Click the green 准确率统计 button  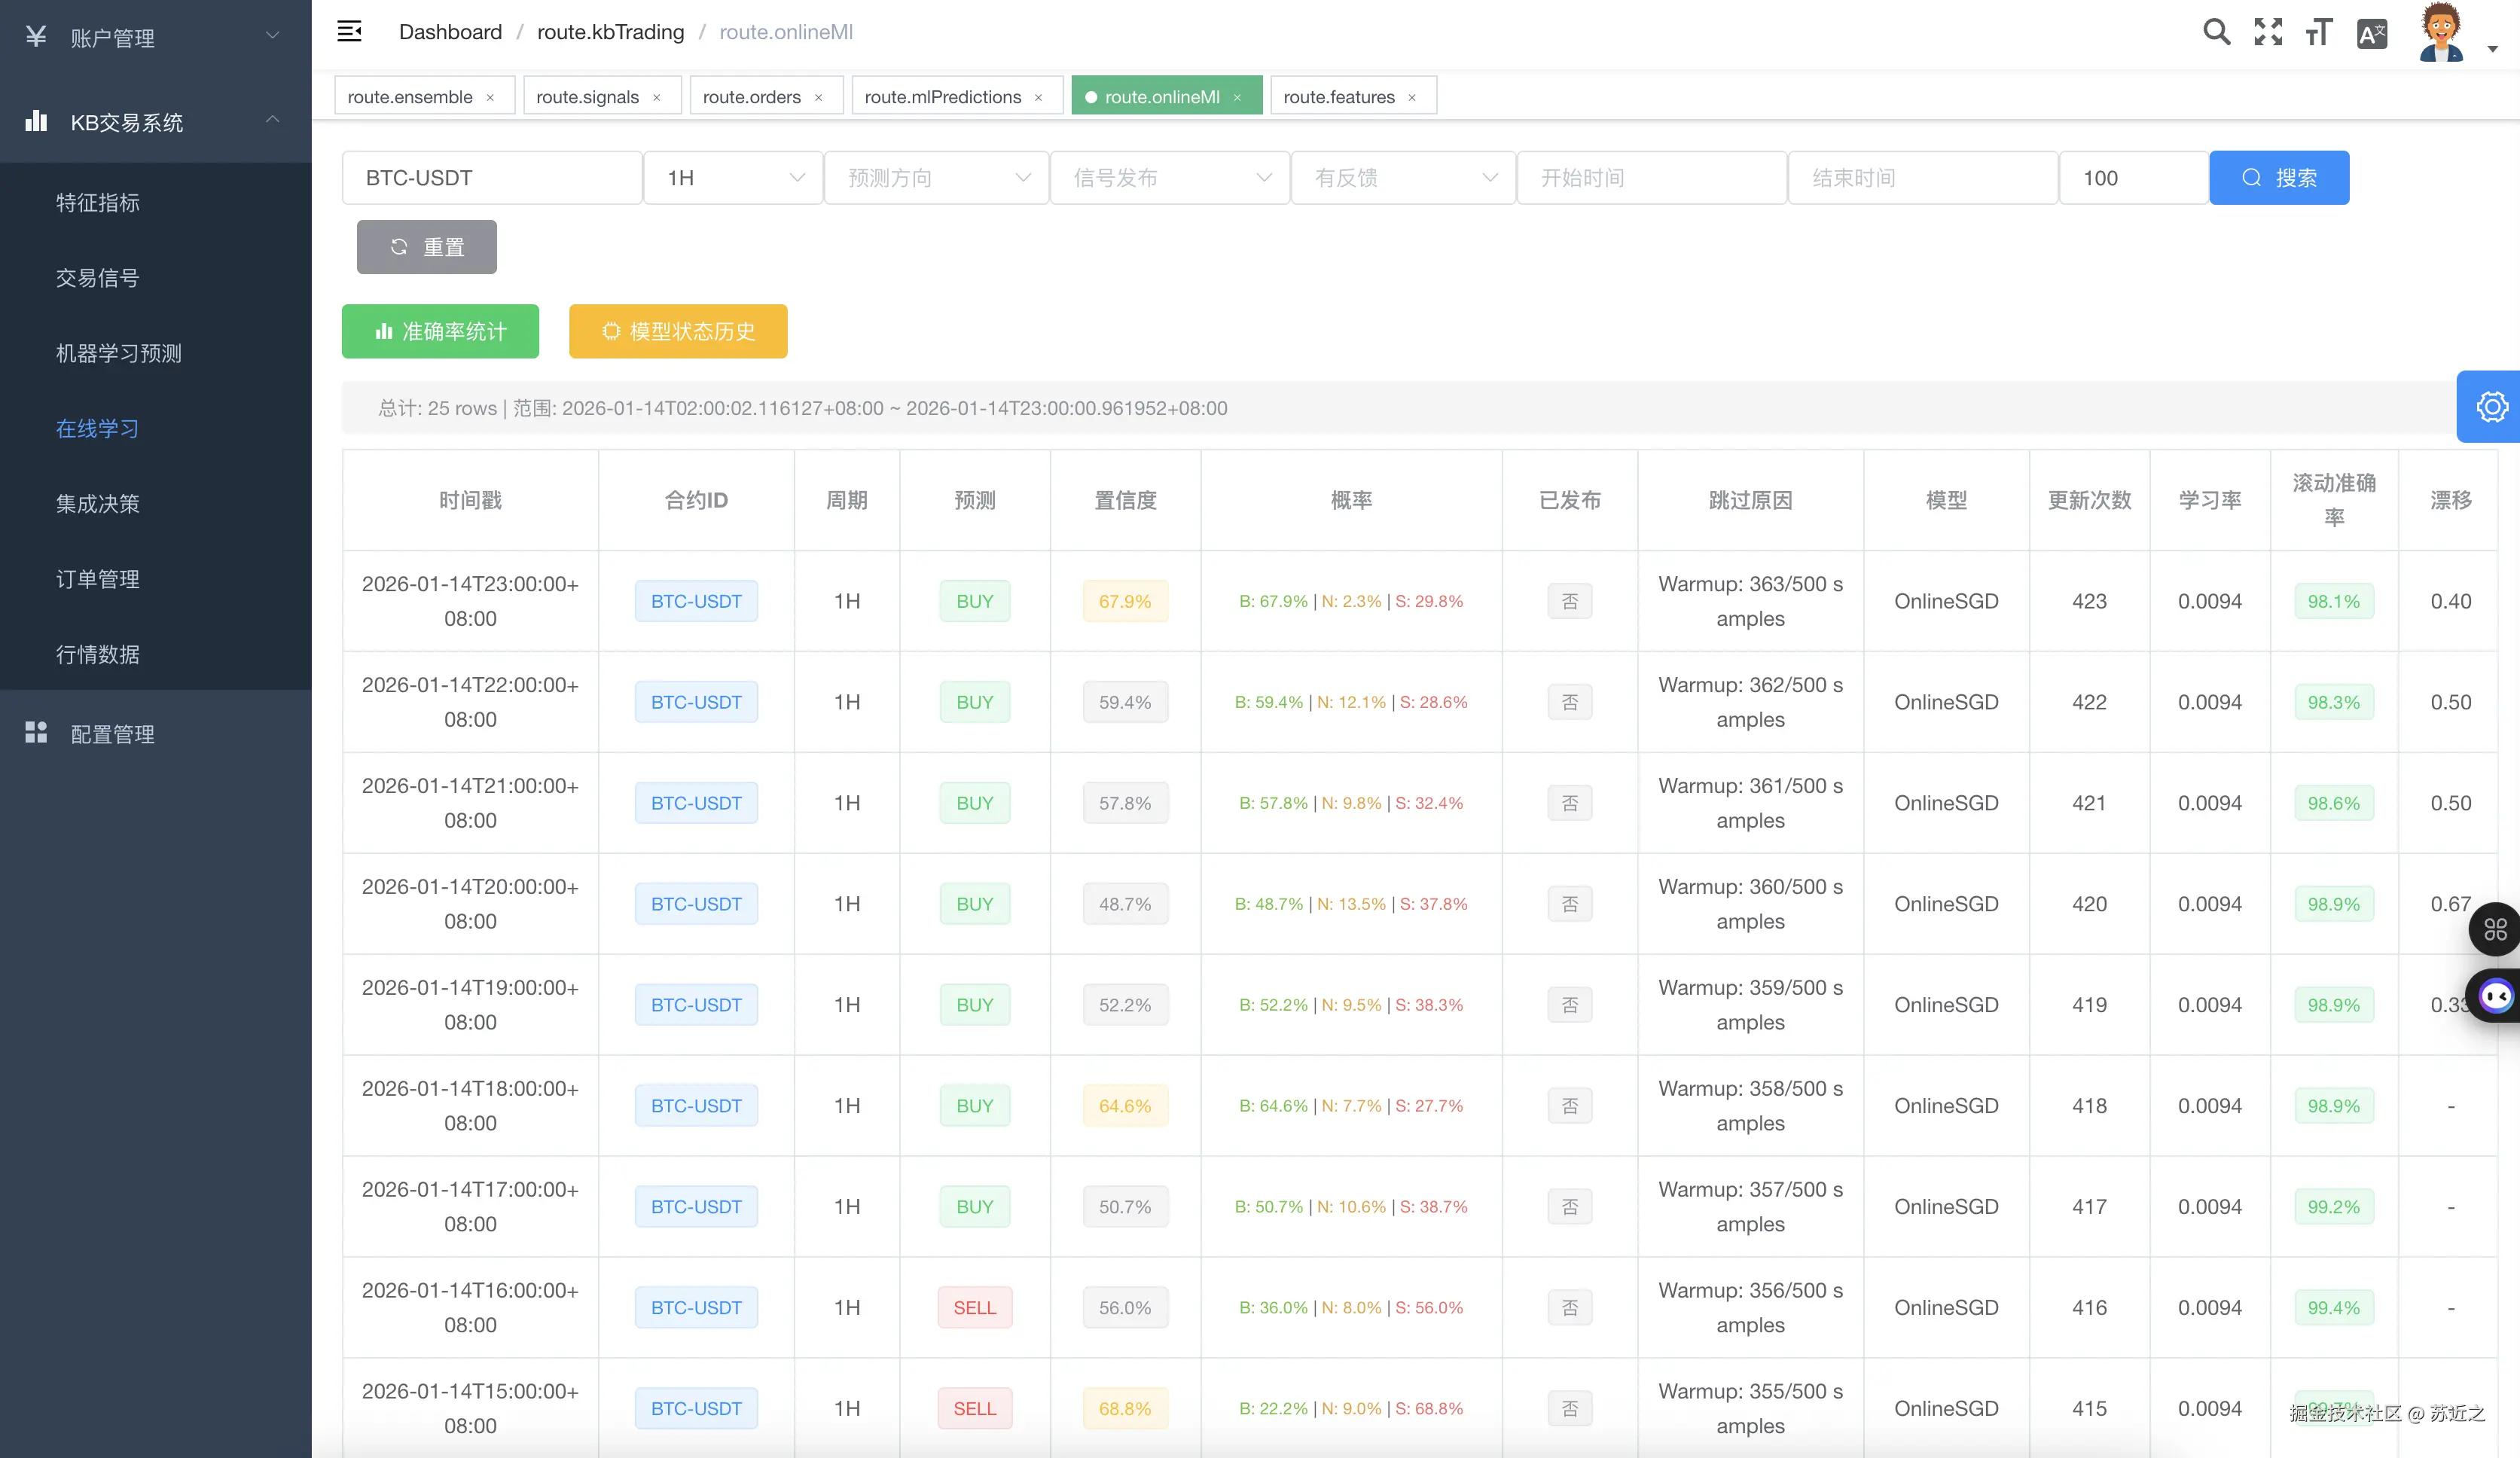coord(440,331)
